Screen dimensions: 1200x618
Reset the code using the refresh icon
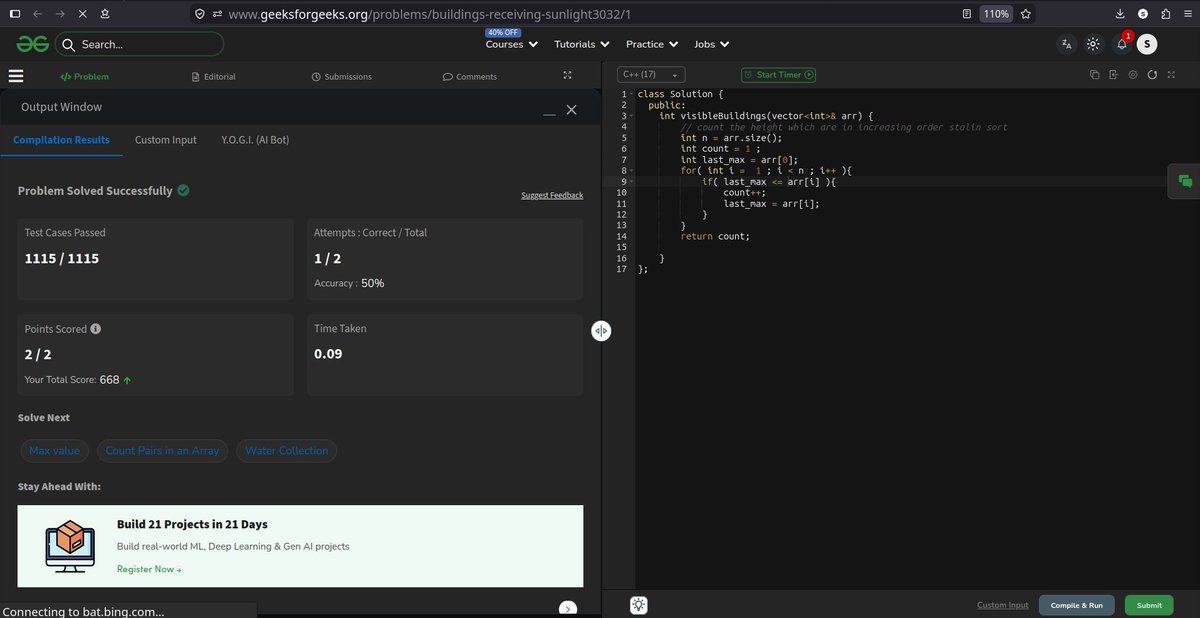1151,74
